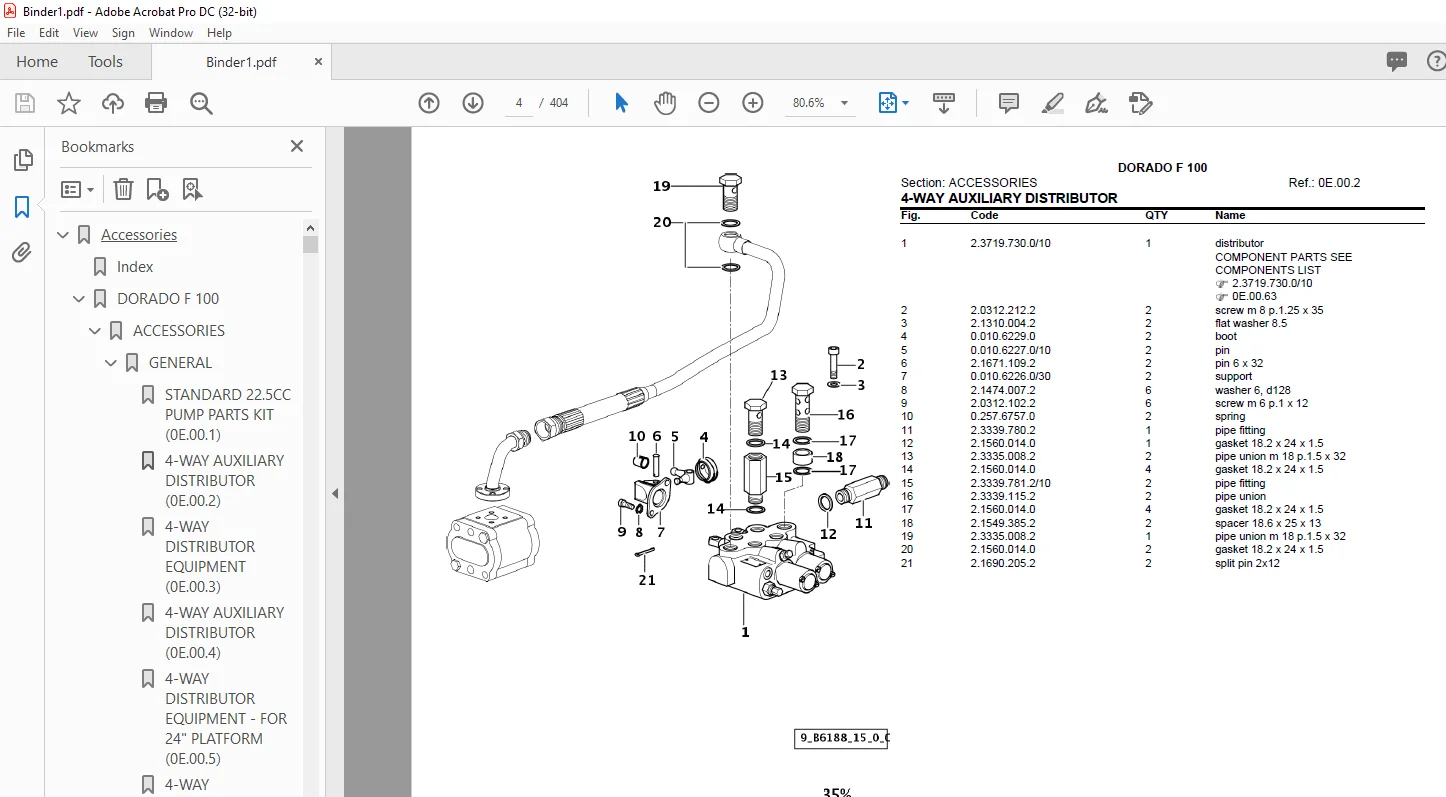The width and height of the screenshot is (1446, 797).
Task: Open the zoom level dropdown
Action: point(844,103)
